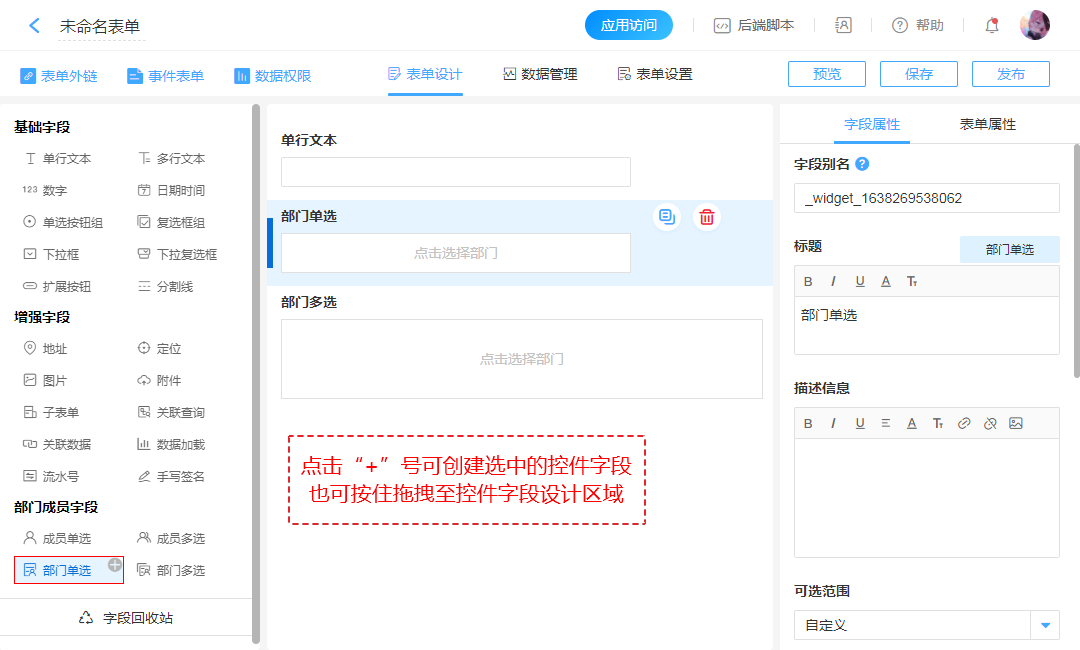Click the help question mark by 字段别名

pyautogui.click(x=862, y=164)
